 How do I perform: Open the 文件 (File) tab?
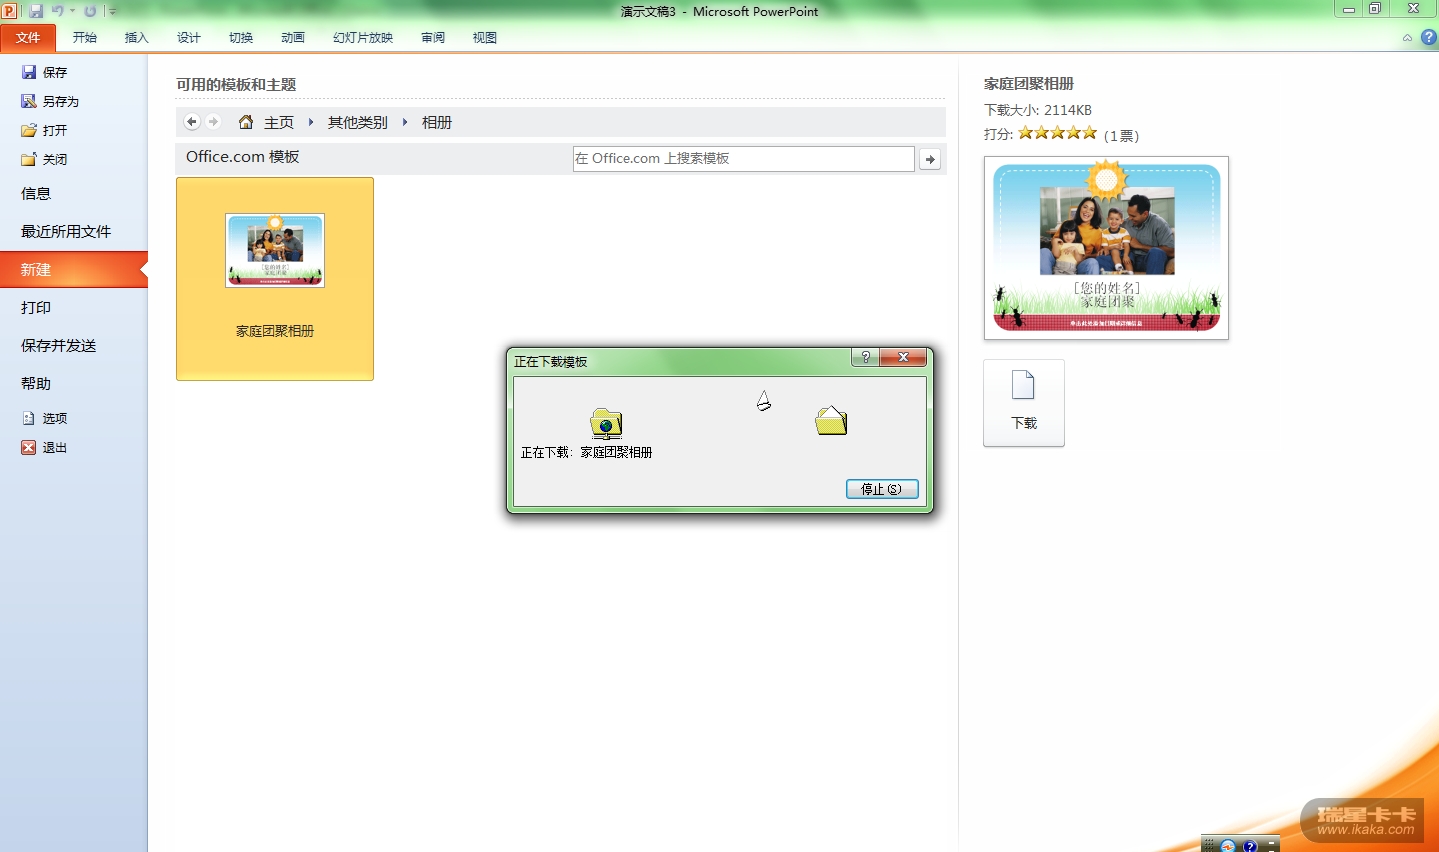(28, 38)
